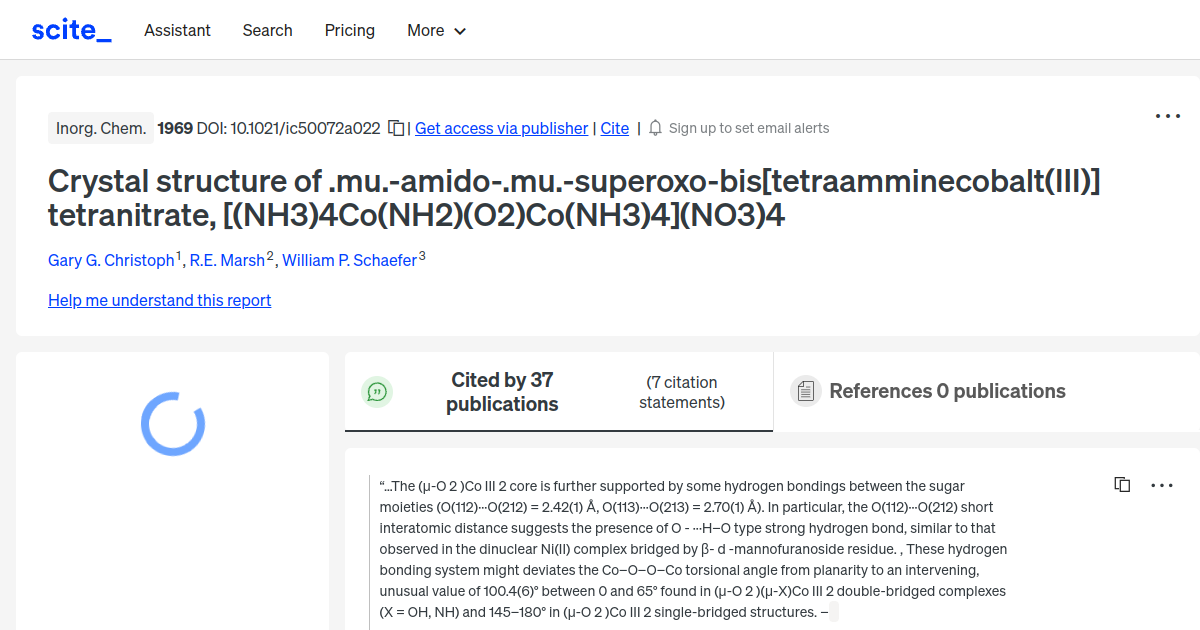This screenshot has width=1200, height=630.
Task: Open the three-dot menu beside the paper title
Action: pyautogui.click(x=1168, y=116)
